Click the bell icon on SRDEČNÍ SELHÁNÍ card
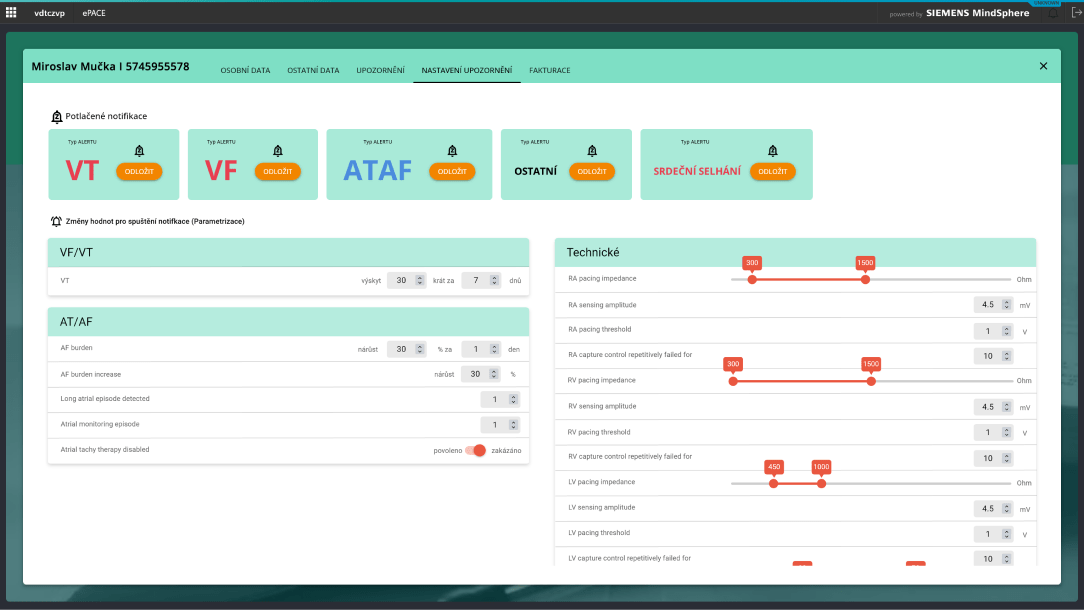Image resolution: width=1084 pixels, height=610 pixels. point(772,151)
